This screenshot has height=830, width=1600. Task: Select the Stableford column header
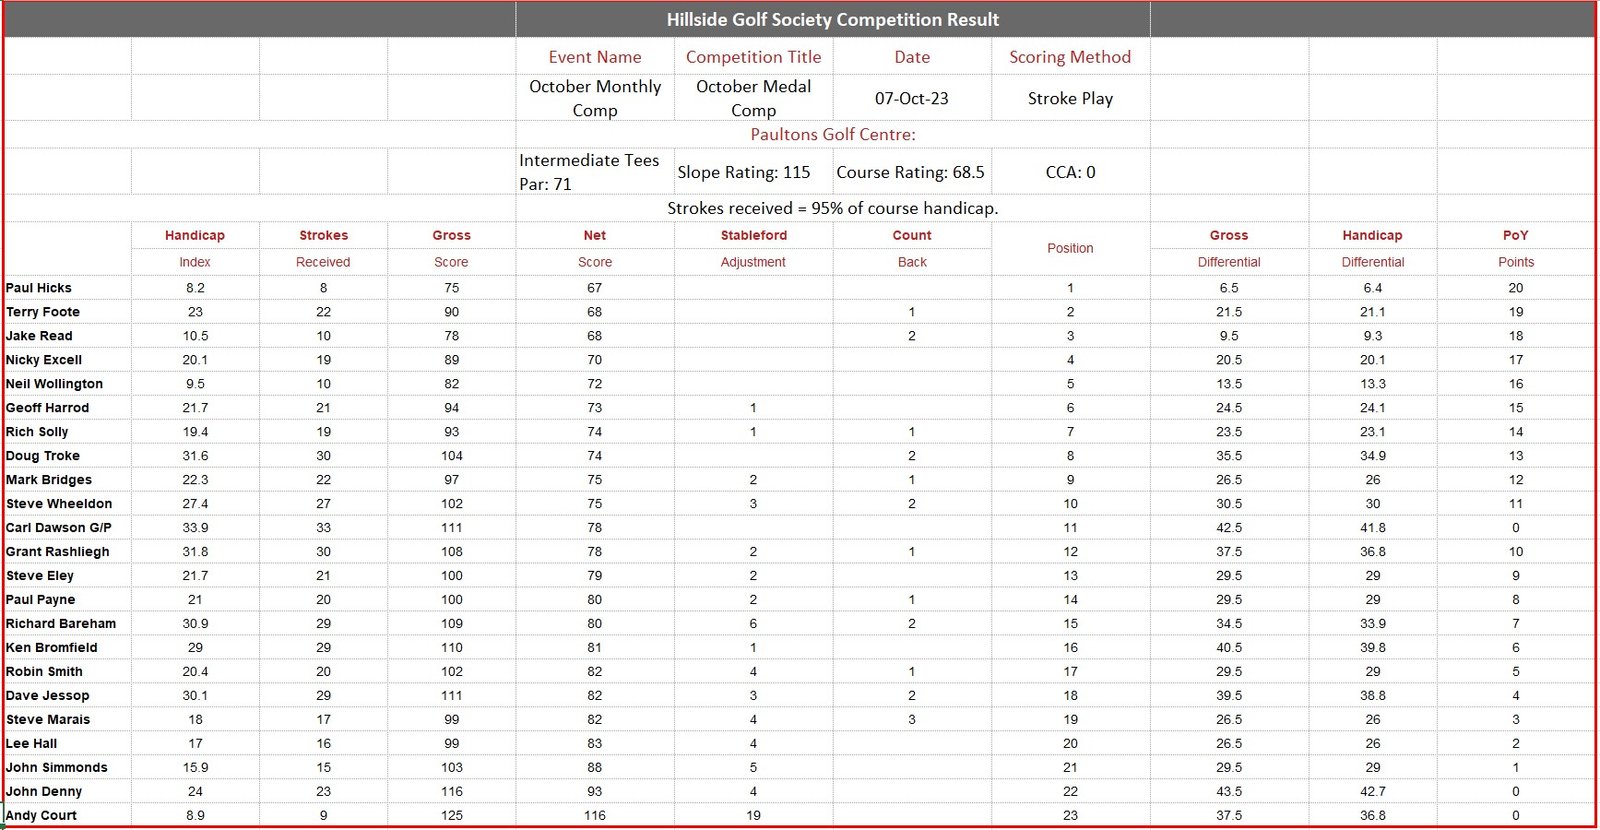click(x=753, y=236)
